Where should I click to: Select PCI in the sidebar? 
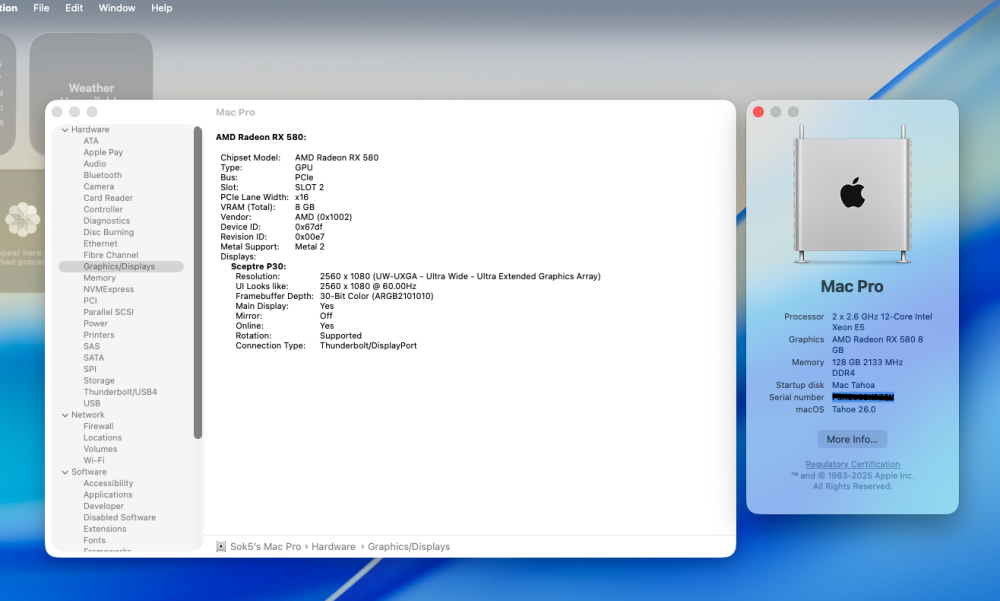(90, 300)
